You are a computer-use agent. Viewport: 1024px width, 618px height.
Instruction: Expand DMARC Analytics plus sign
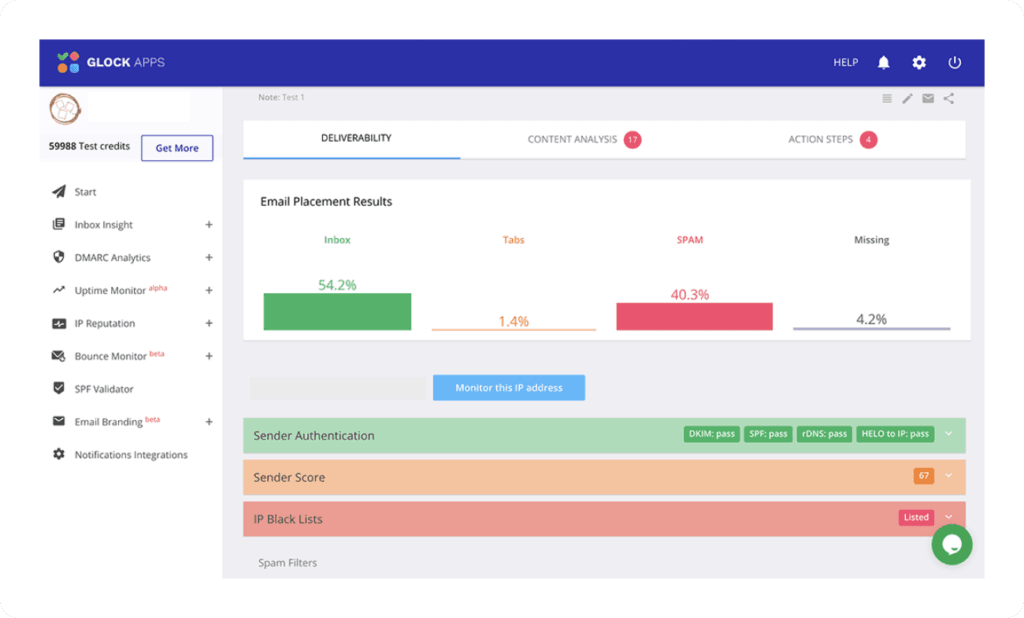209,258
